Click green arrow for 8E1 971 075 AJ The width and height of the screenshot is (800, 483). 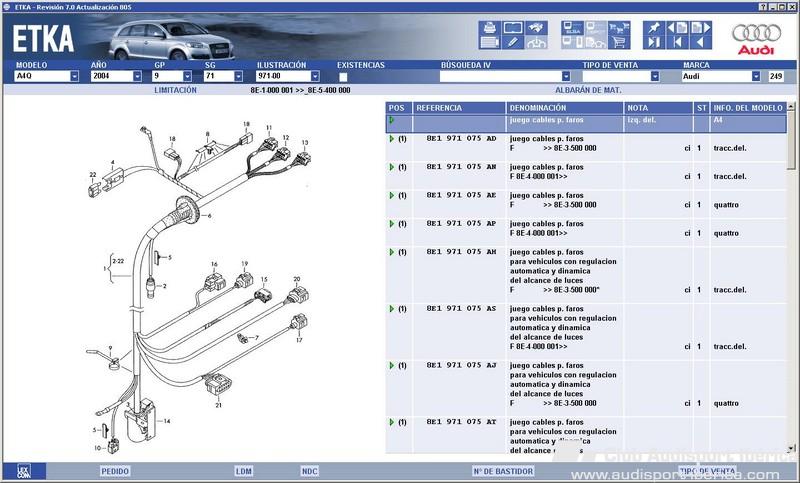pyautogui.click(x=391, y=366)
